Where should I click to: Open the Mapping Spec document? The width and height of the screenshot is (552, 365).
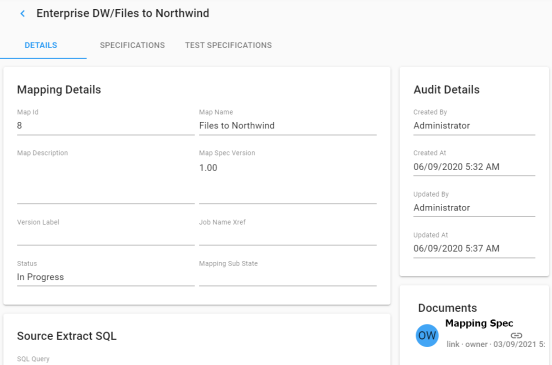[479, 323]
